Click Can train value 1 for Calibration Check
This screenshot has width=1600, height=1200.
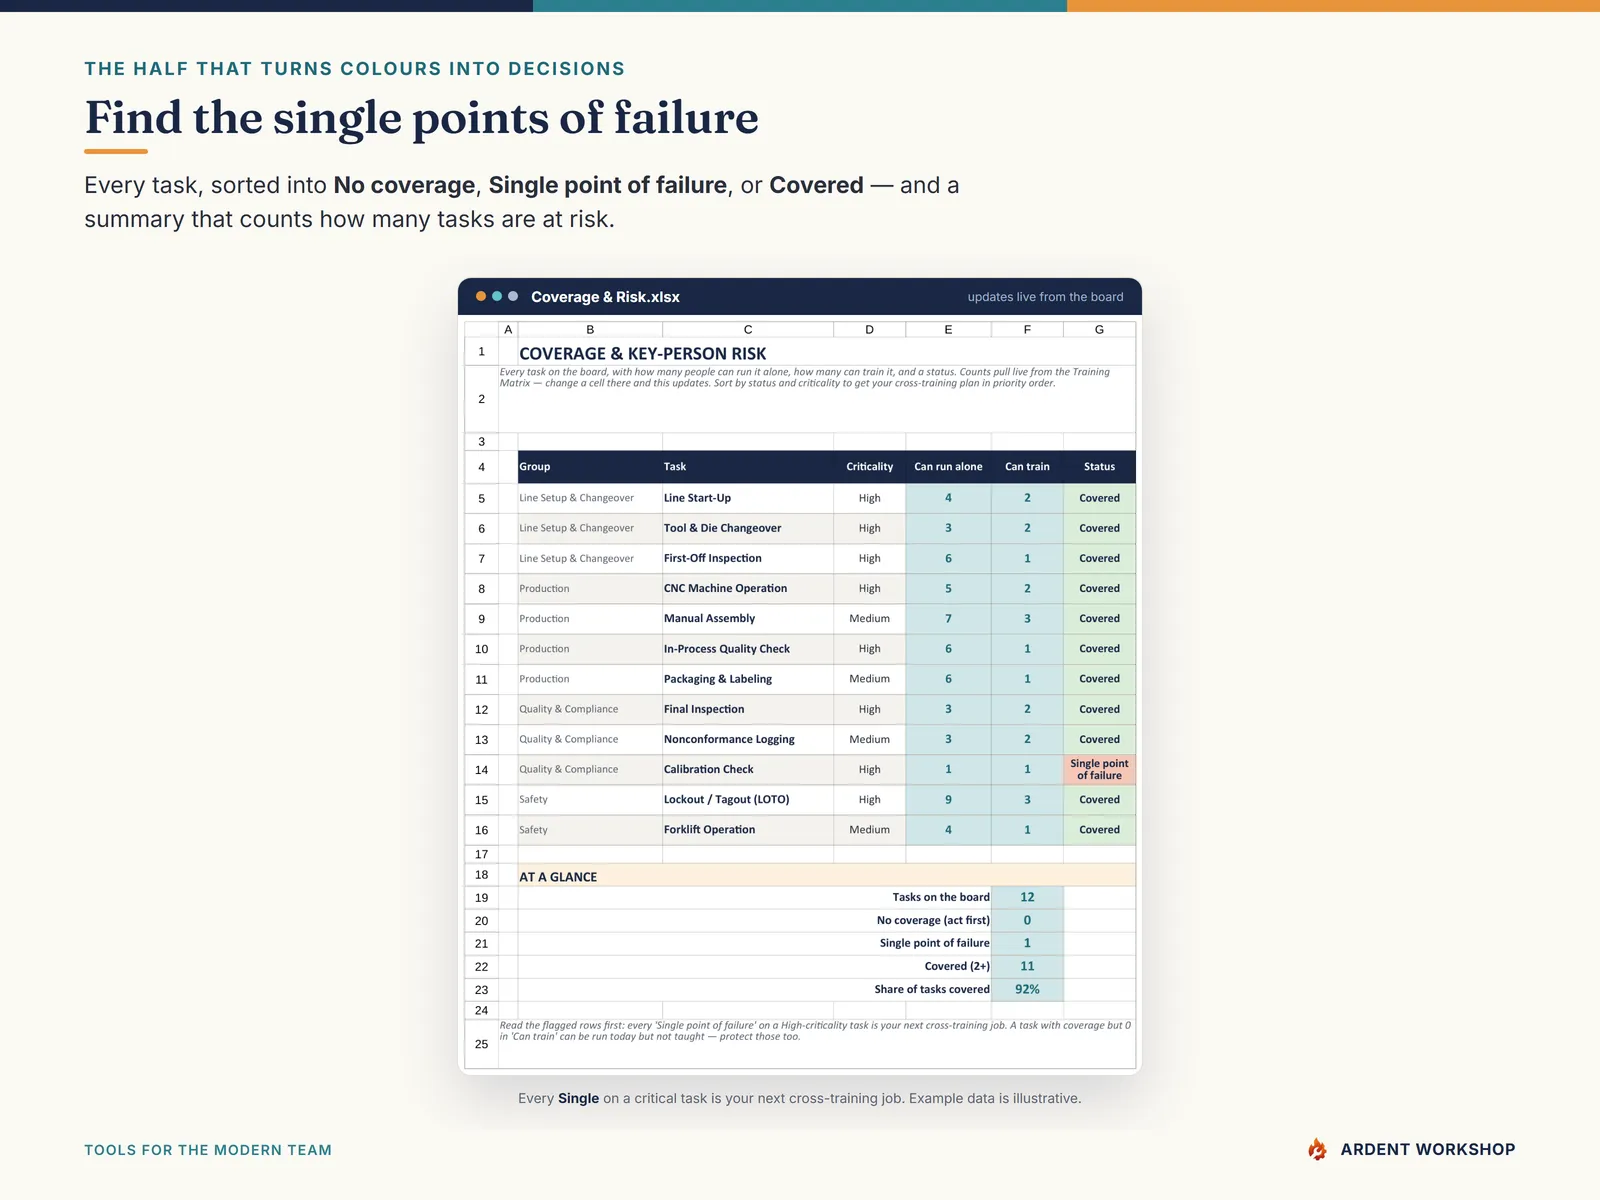point(1027,769)
